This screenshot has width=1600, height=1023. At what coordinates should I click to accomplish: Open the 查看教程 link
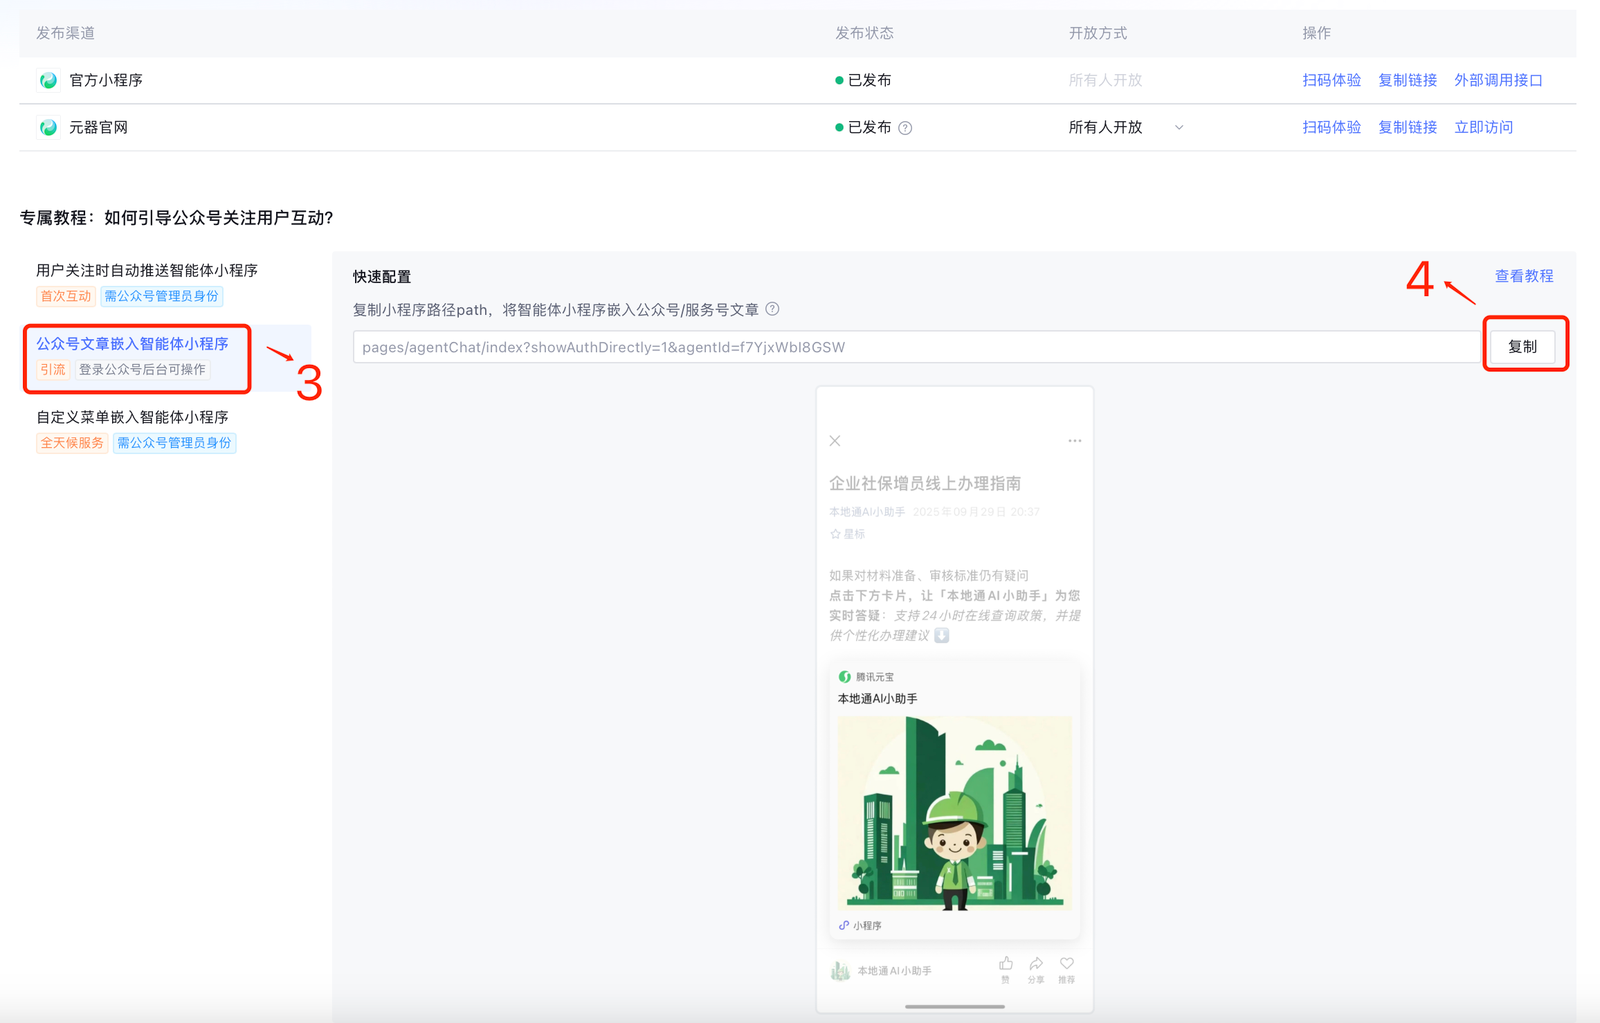click(1523, 276)
